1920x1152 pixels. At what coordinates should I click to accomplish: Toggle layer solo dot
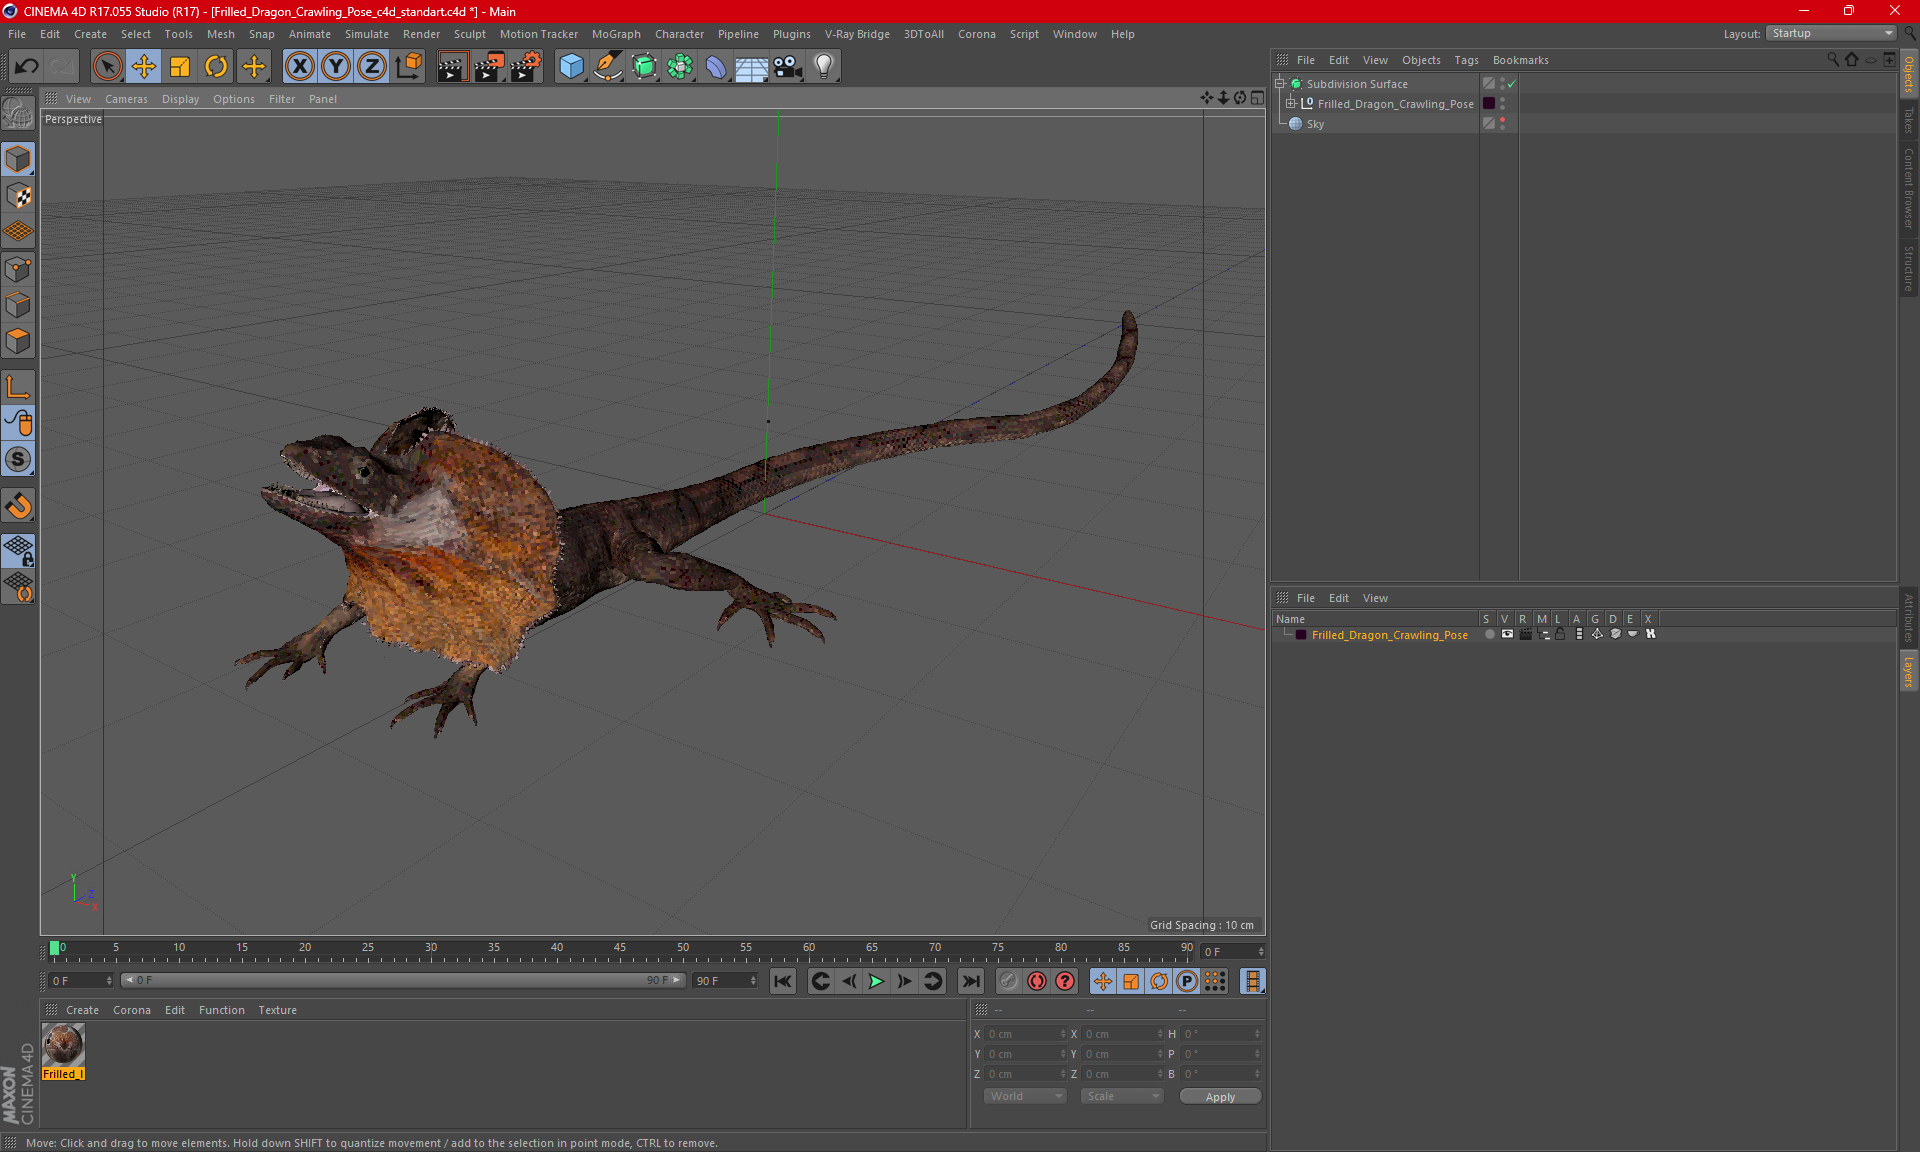(1489, 634)
